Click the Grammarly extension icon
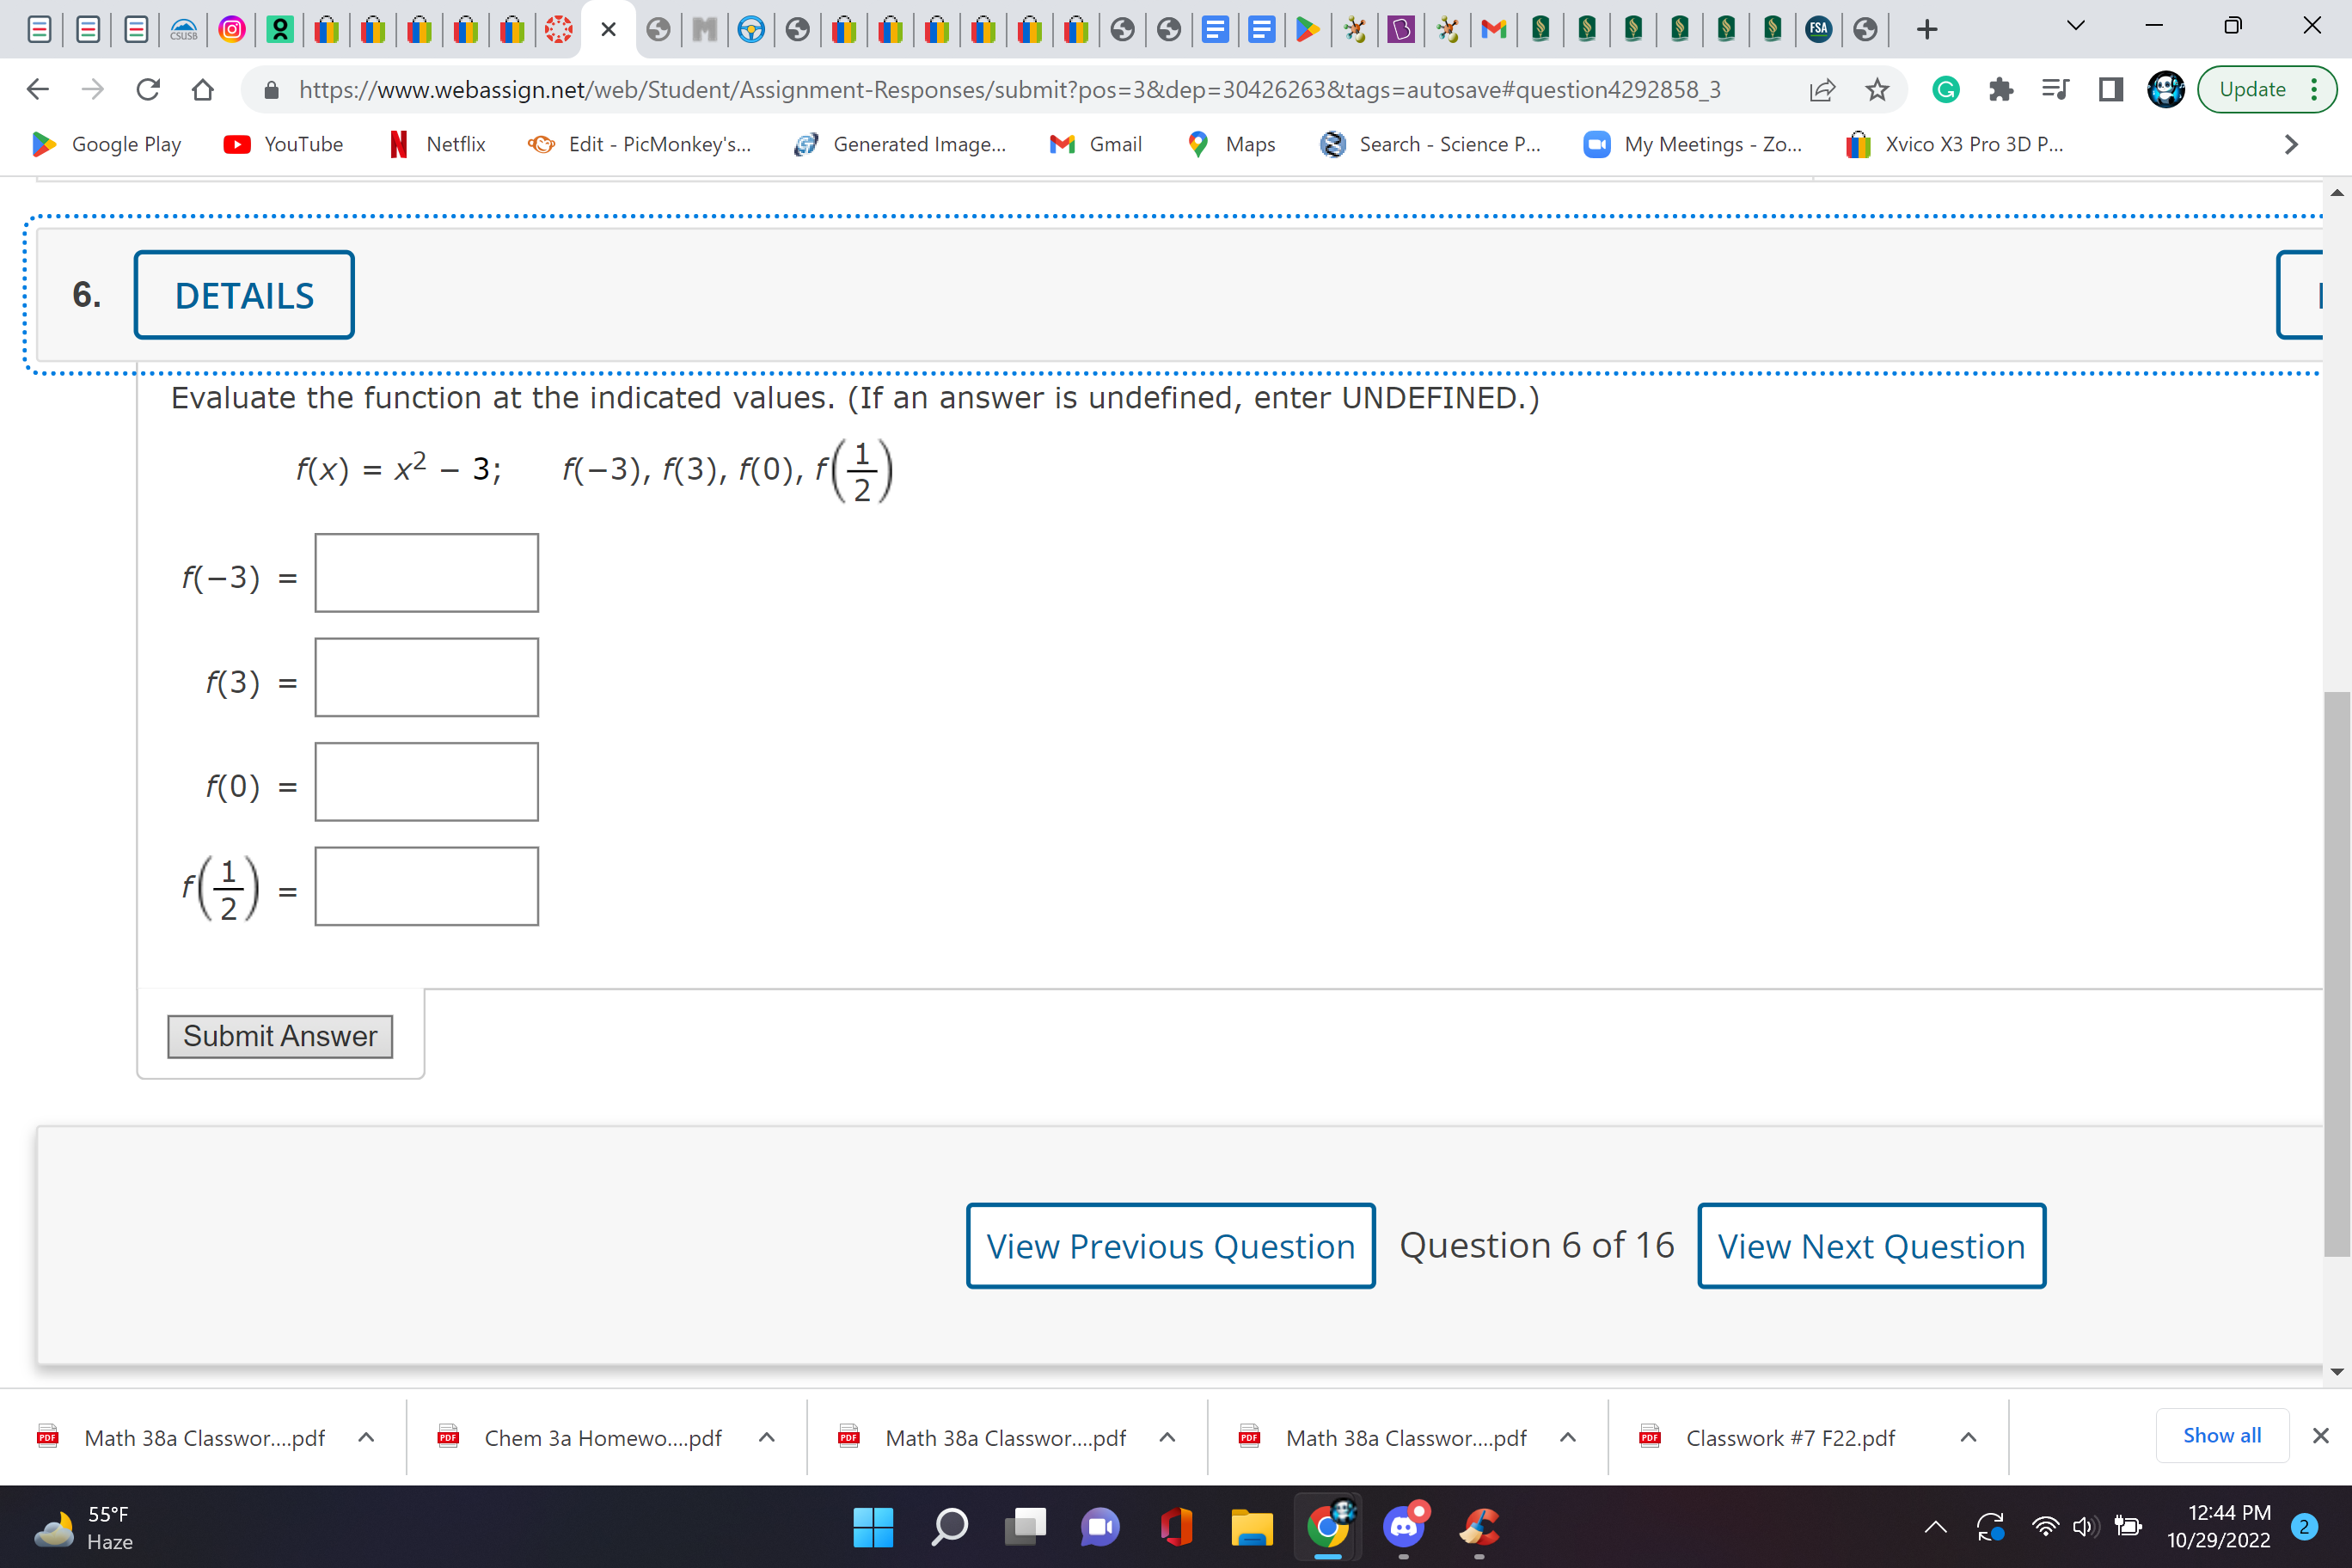The image size is (2352, 1568). pos(1945,89)
